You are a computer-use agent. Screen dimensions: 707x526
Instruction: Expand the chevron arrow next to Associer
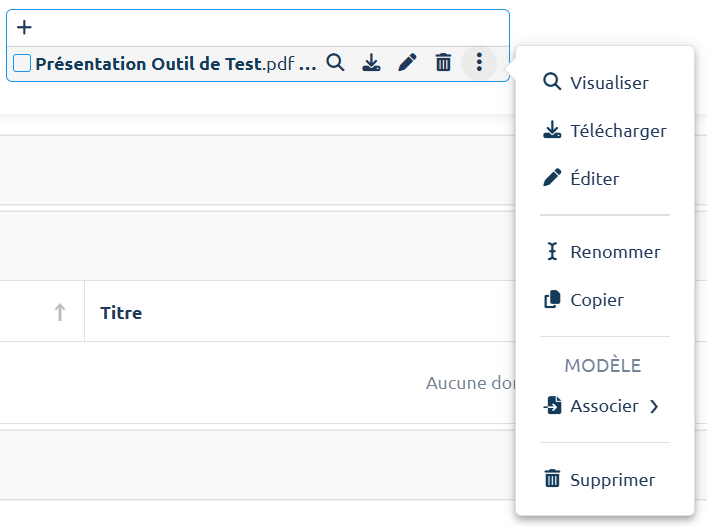tap(654, 406)
